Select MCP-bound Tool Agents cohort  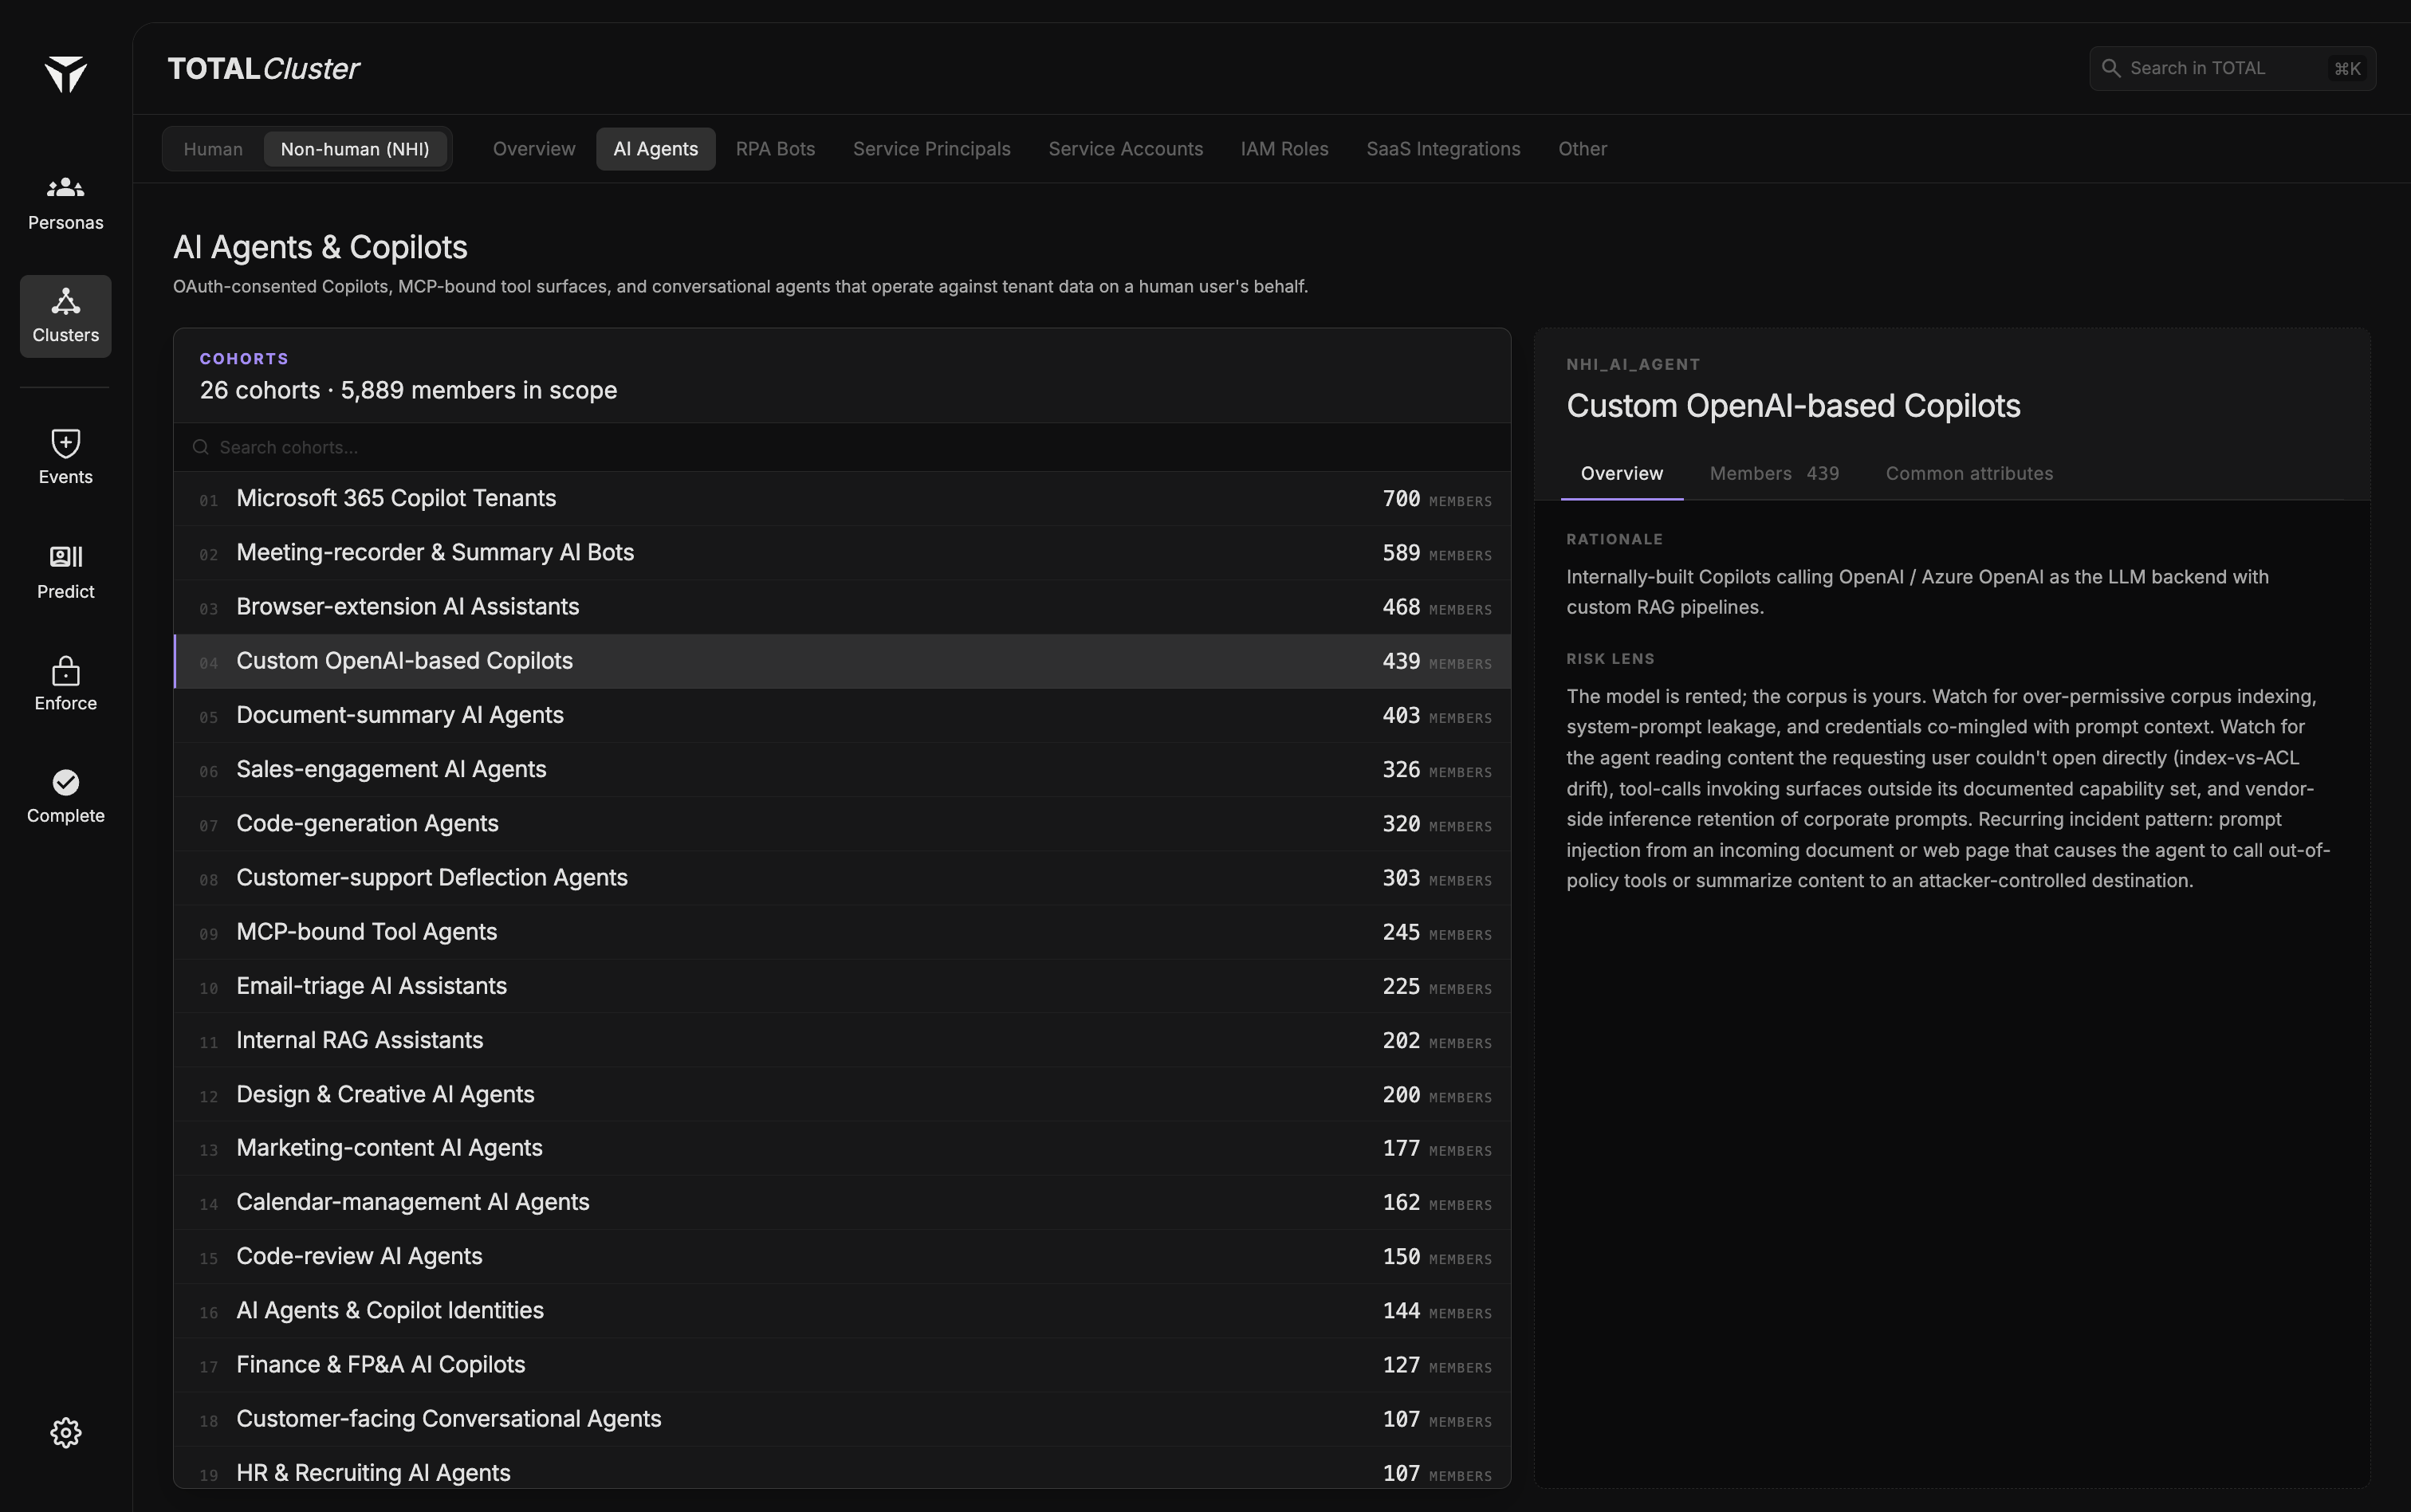click(842, 932)
